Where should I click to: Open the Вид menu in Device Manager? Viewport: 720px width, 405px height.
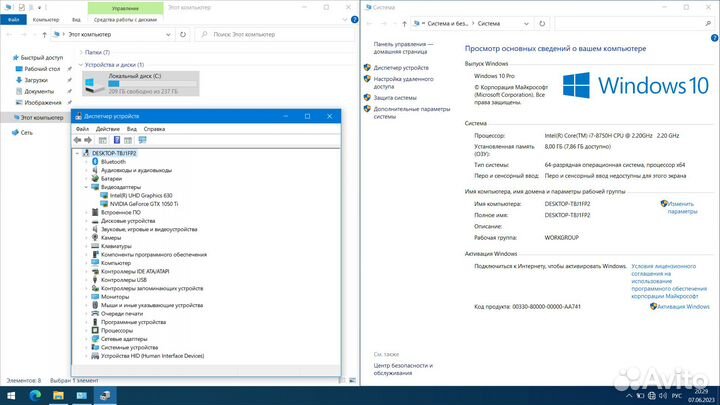coord(132,129)
